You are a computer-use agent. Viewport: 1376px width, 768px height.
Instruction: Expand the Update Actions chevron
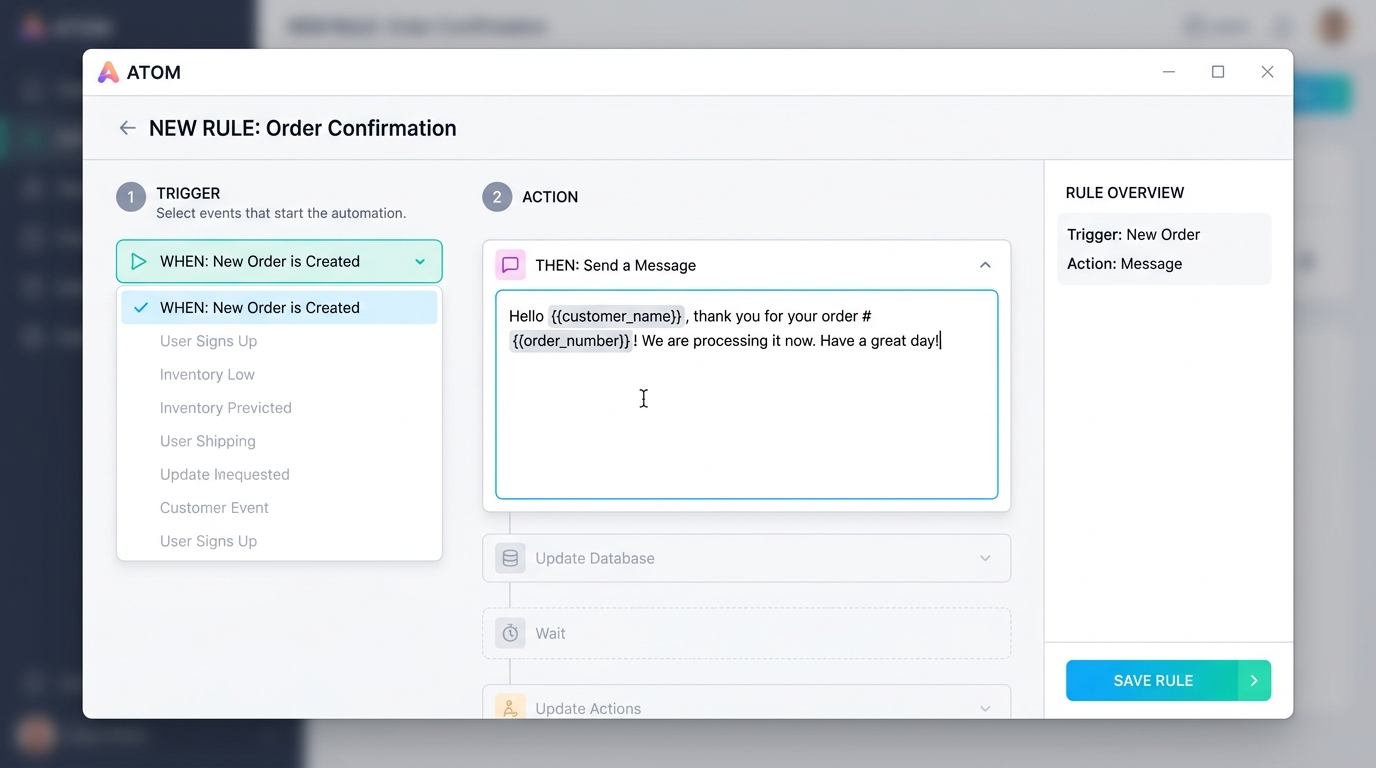pyautogui.click(x=985, y=708)
